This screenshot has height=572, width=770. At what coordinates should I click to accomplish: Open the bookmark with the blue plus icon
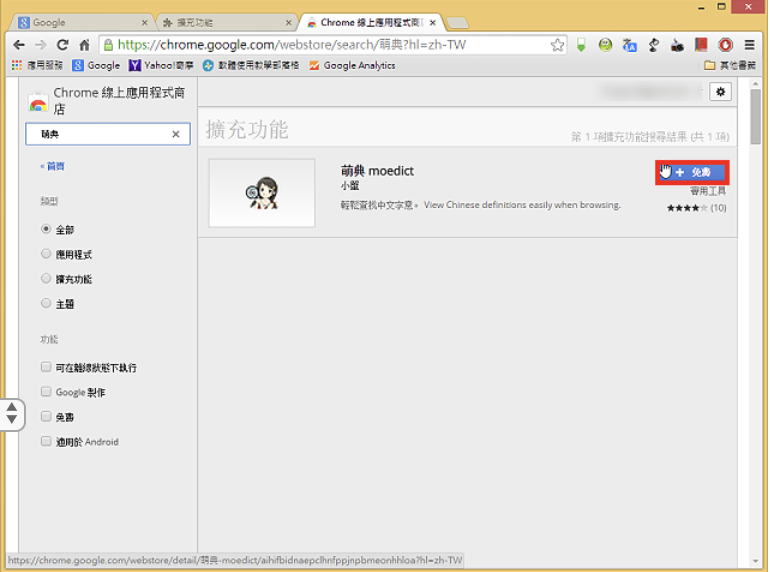[x=251, y=65]
